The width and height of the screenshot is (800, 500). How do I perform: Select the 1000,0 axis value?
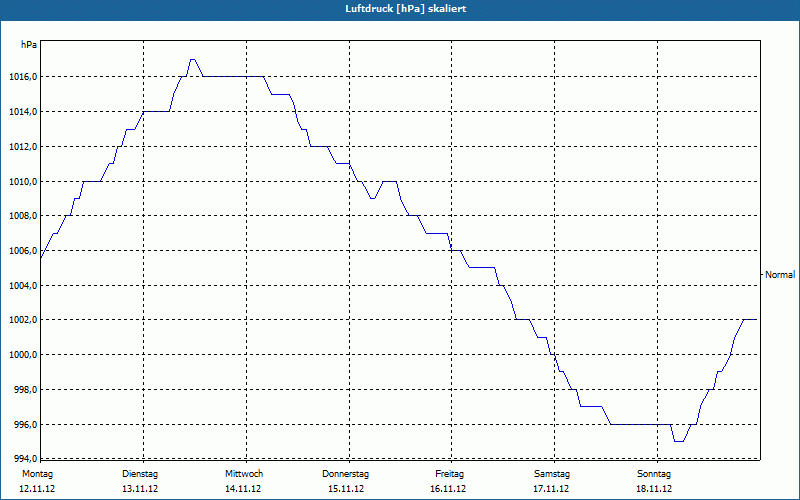tap(23, 355)
